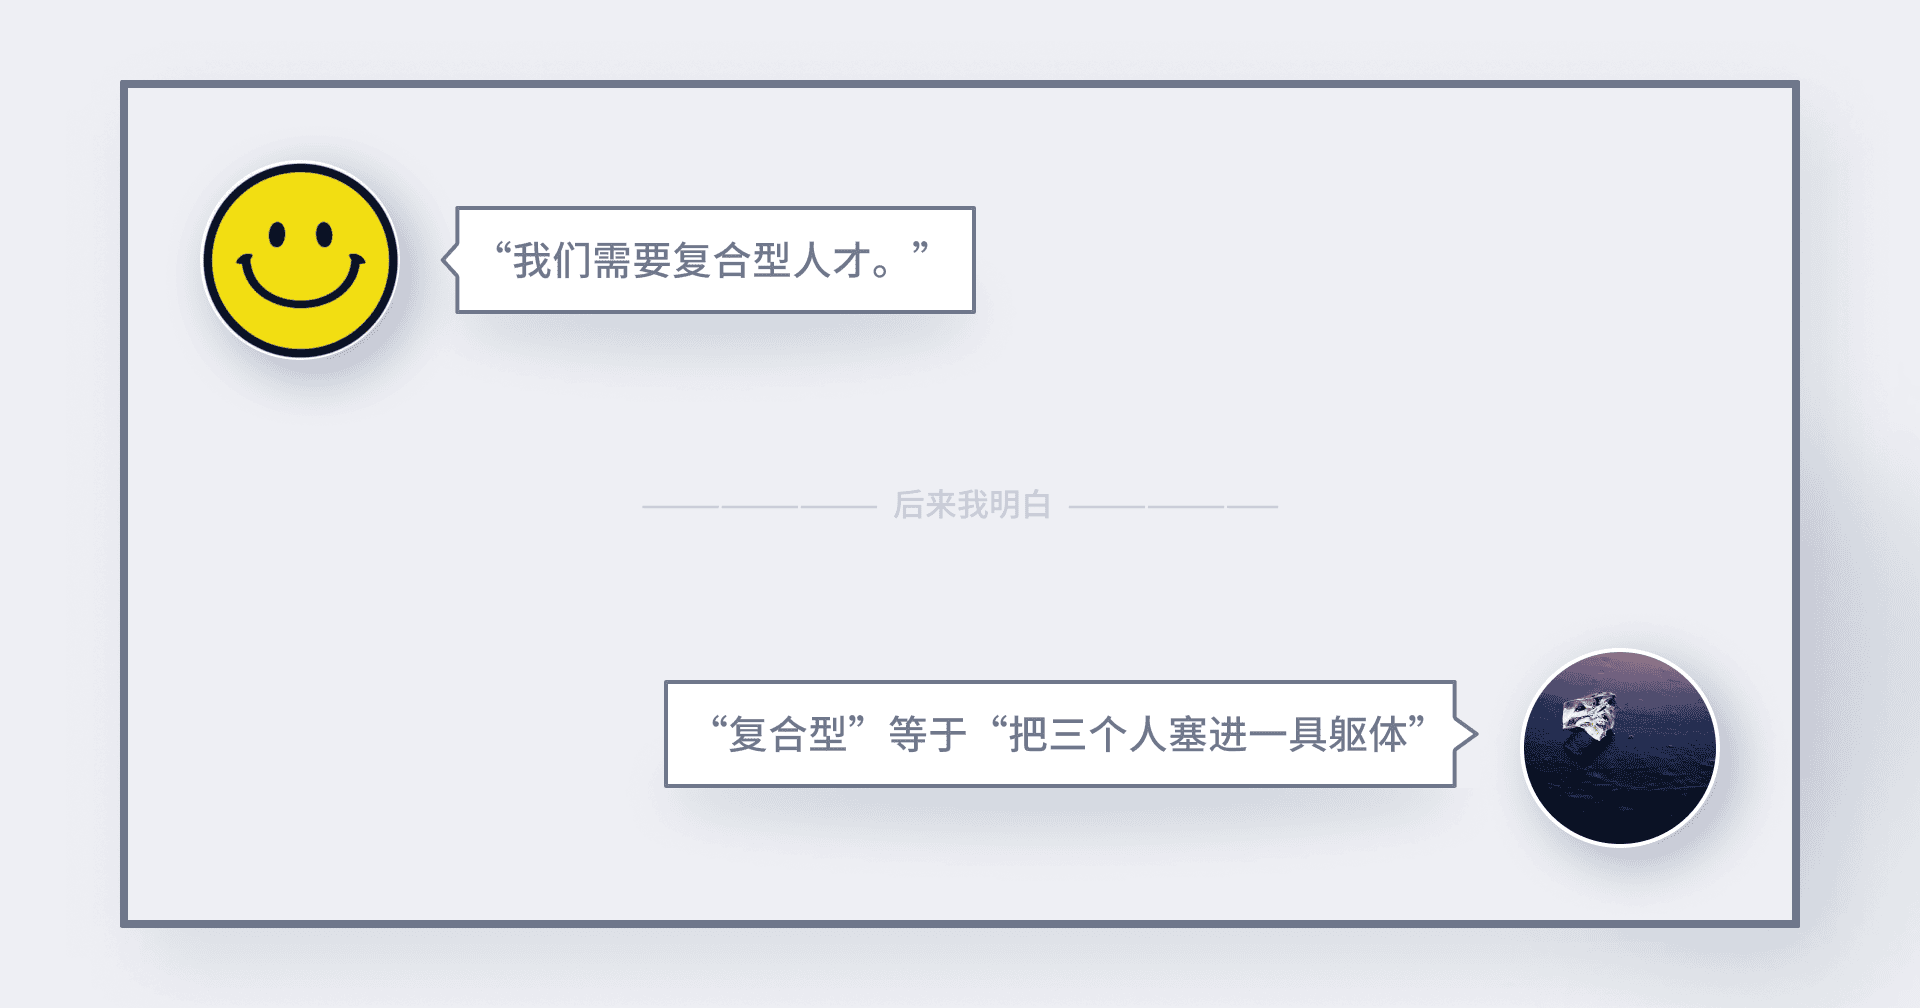1920x1008 pixels.
Task: Click "我们" at the start of the first bubble
Action: [553, 260]
